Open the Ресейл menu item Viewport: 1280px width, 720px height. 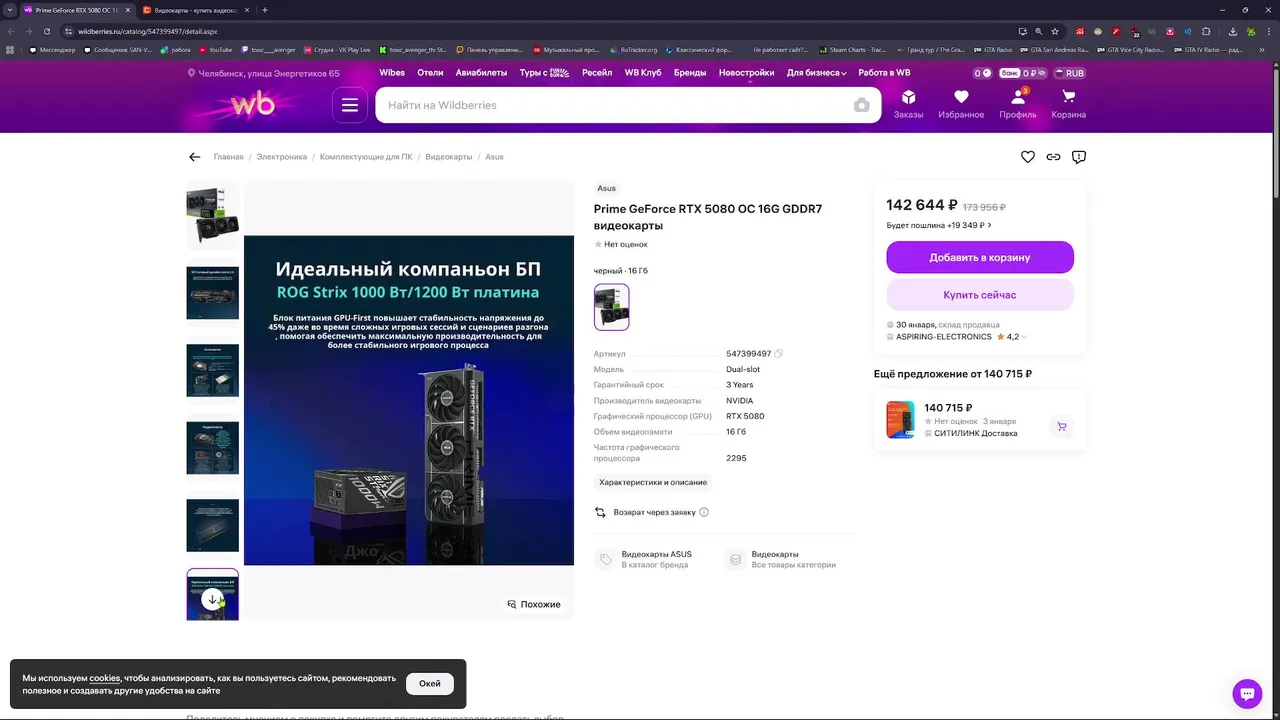597,73
